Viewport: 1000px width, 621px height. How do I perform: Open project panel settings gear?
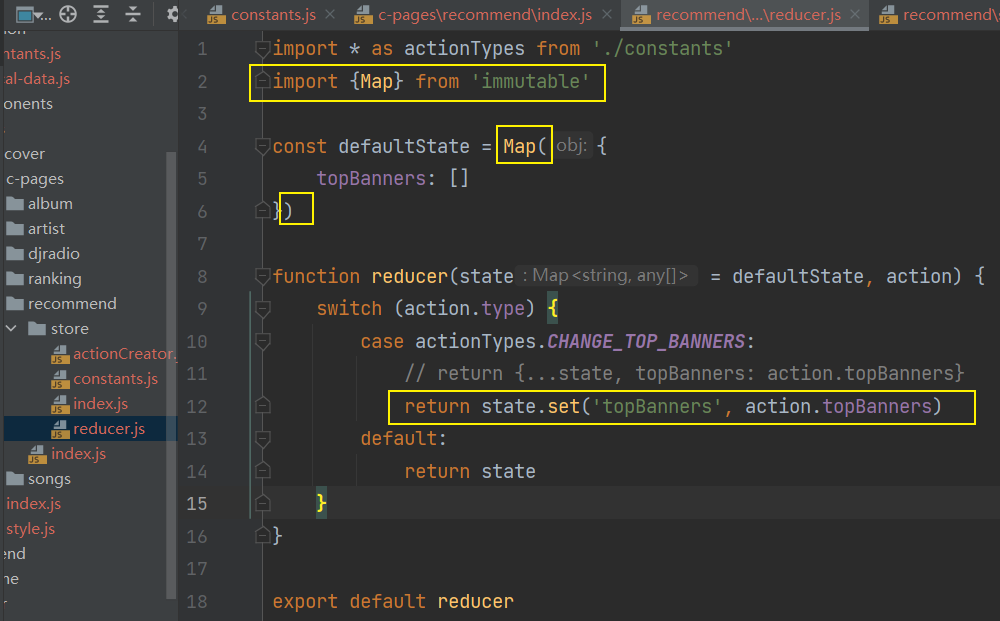coord(172,14)
